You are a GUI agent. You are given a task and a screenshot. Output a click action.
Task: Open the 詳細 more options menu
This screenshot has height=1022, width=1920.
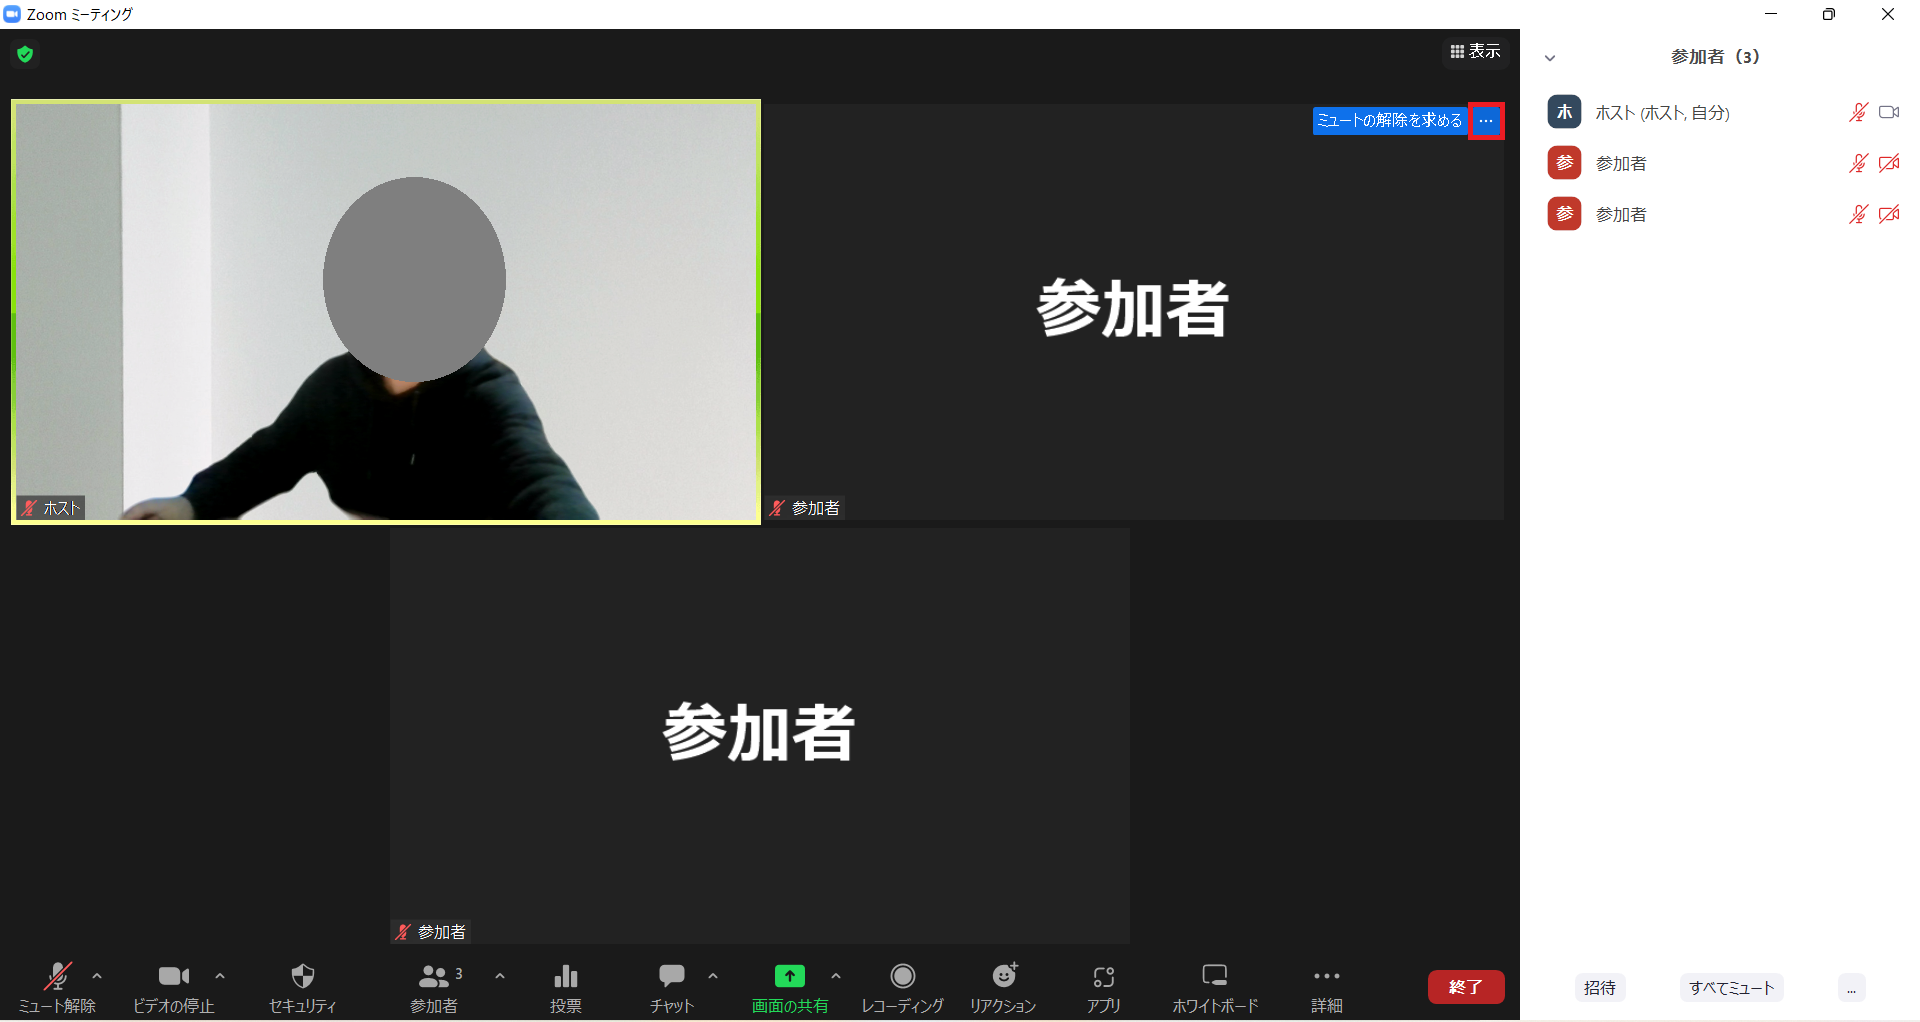point(1326,977)
